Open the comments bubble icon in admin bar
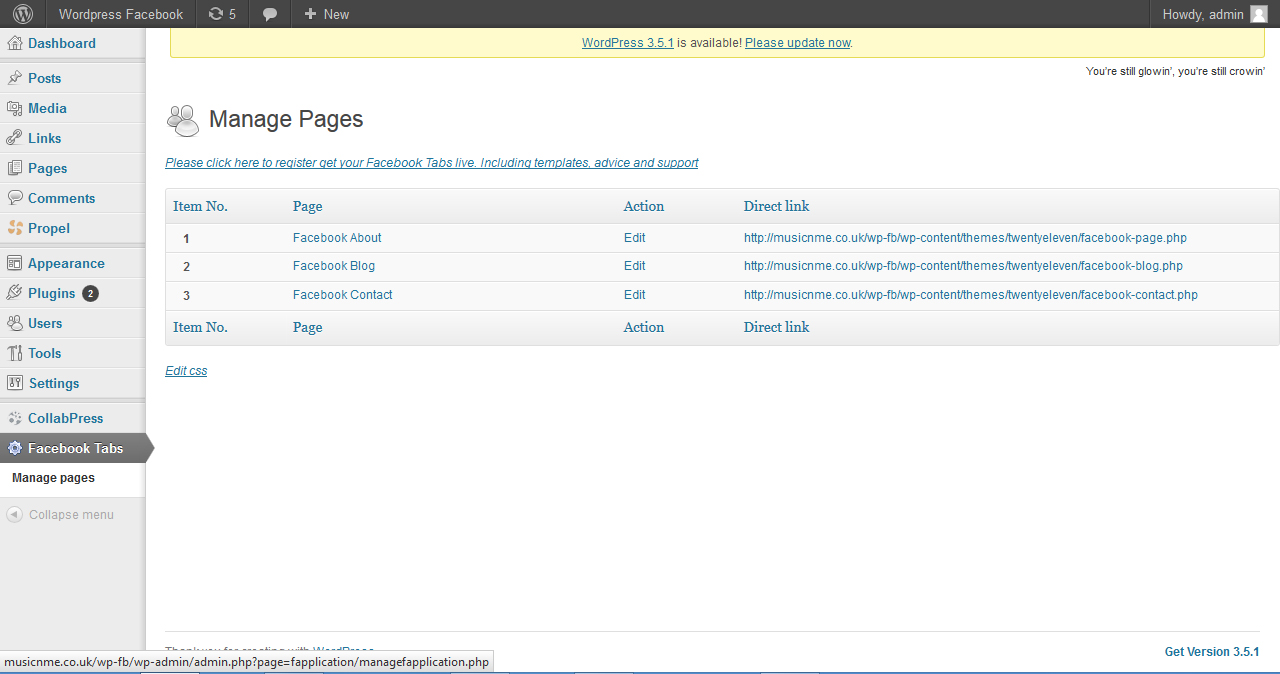1280x674 pixels. click(270, 14)
